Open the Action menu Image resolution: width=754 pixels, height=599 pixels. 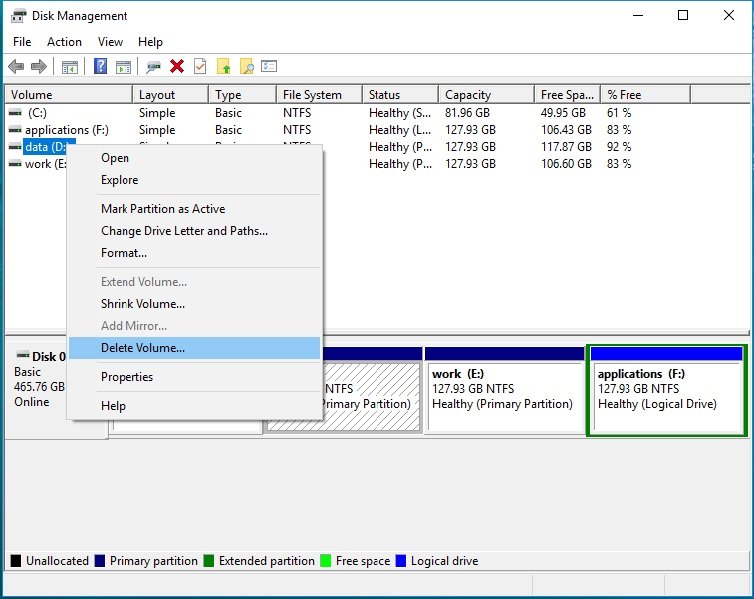point(64,42)
